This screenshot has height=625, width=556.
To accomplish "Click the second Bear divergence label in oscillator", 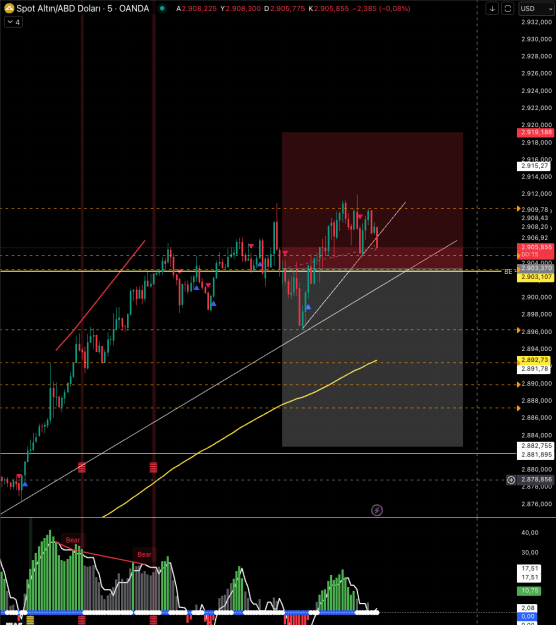I will point(144,554).
